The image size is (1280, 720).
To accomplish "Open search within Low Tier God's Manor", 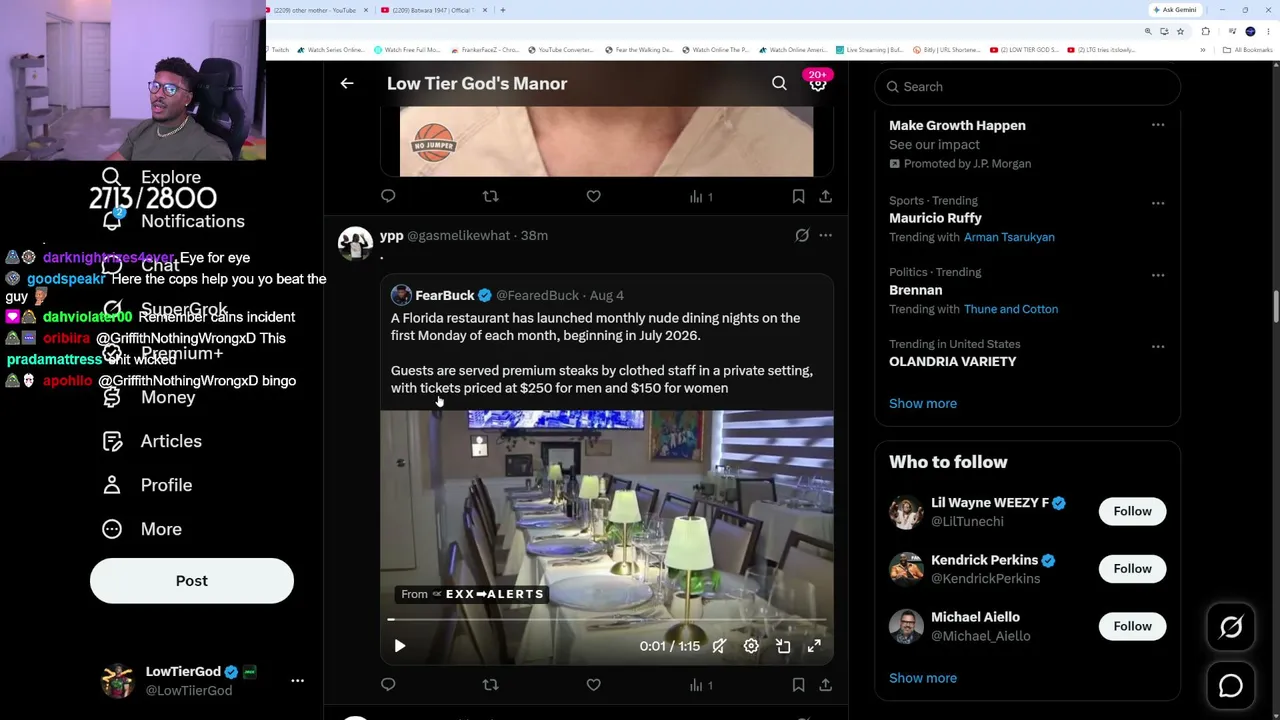I will tap(779, 84).
